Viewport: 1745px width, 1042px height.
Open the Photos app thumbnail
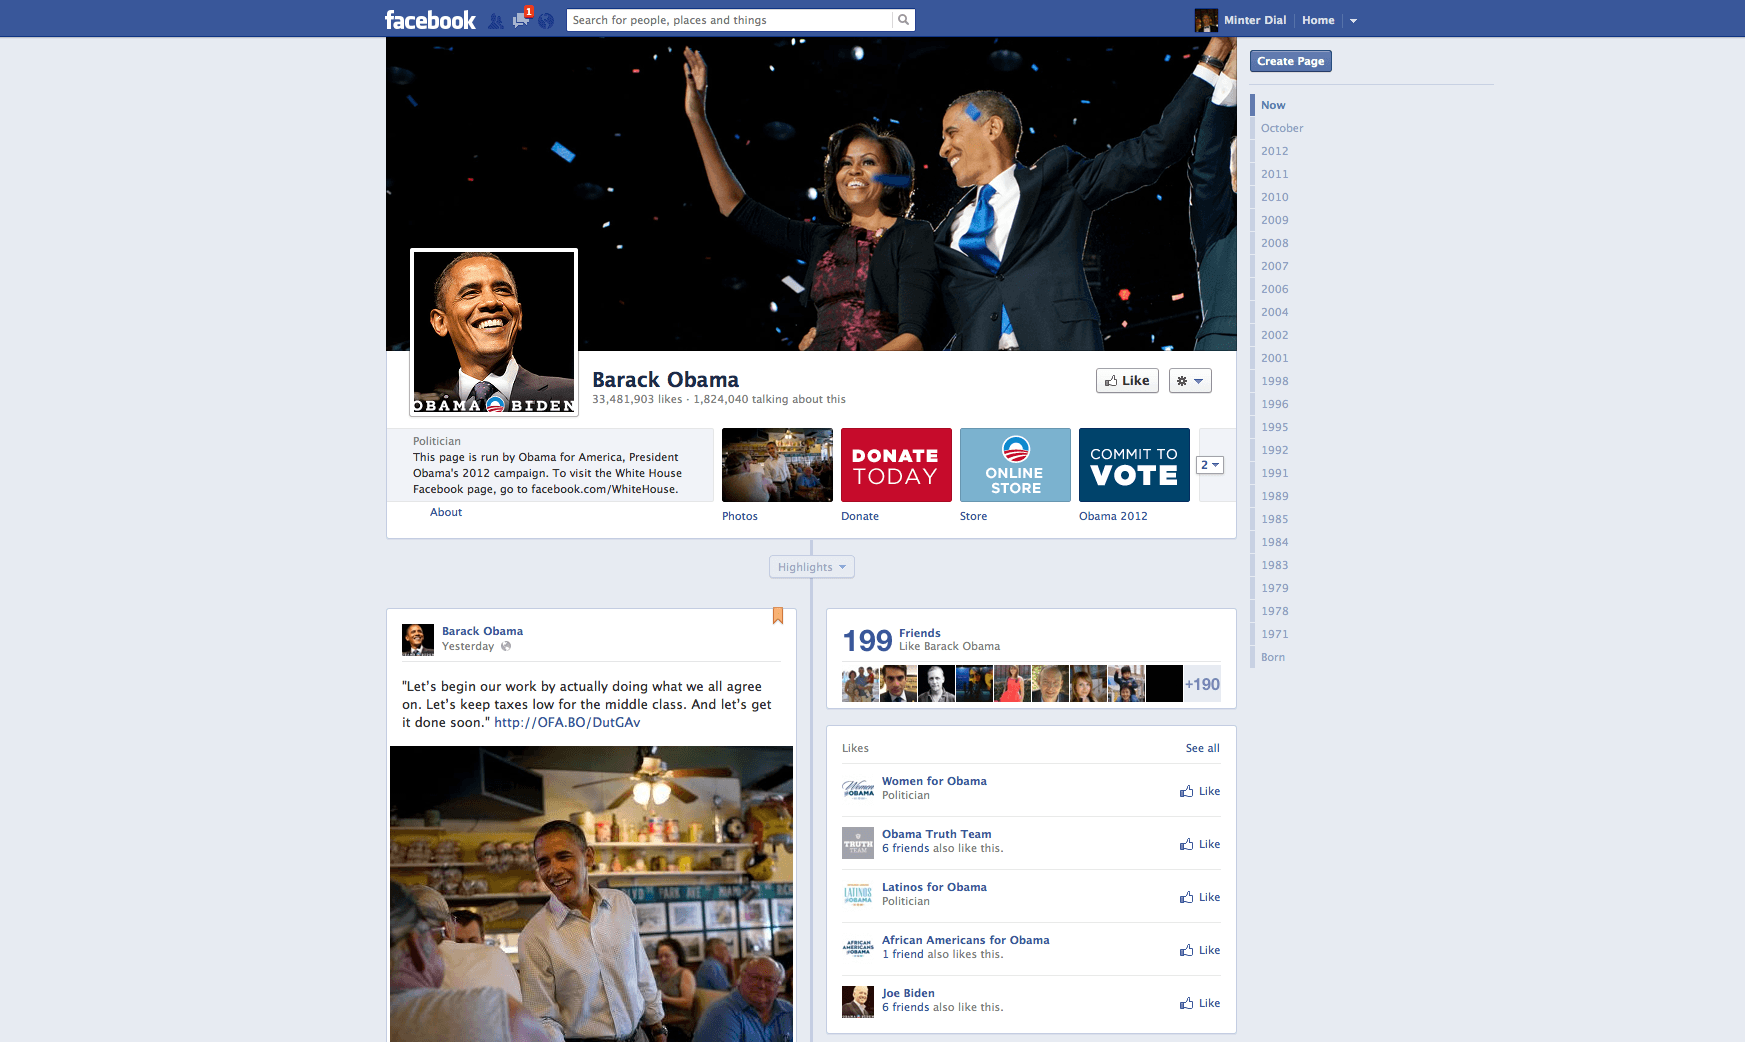click(x=777, y=465)
